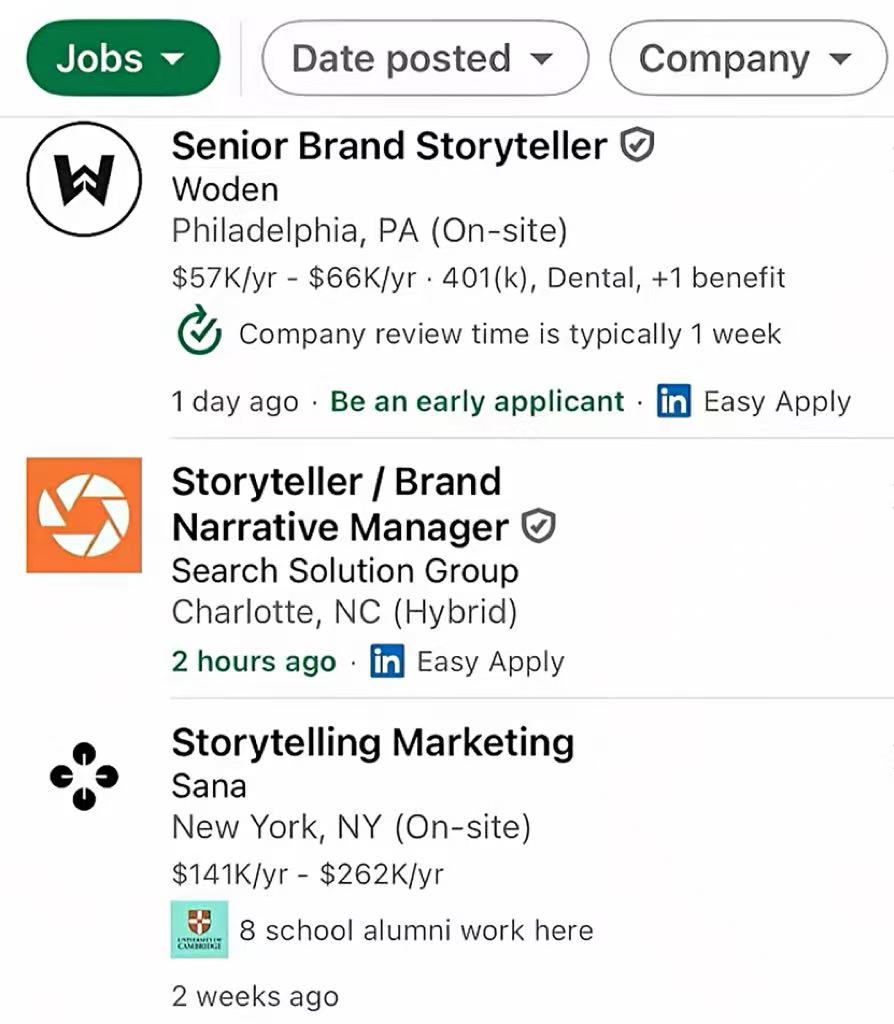
Task: Expand the Jobs filter dropdown
Action: [122, 58]
